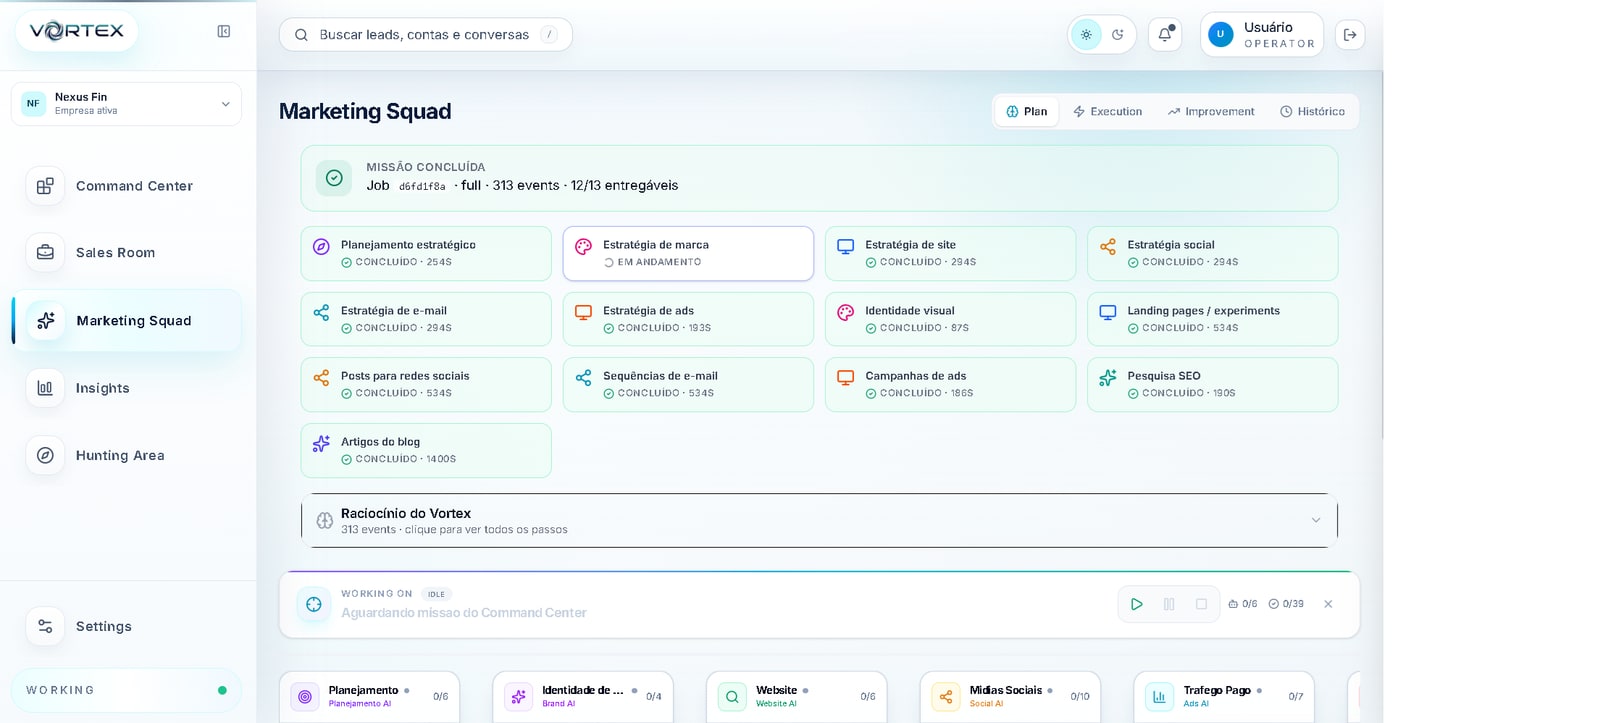The width and height of the screenshot is (1600, 723).
Task: Click the pause button in working bar
Action: coord(1169,604)
